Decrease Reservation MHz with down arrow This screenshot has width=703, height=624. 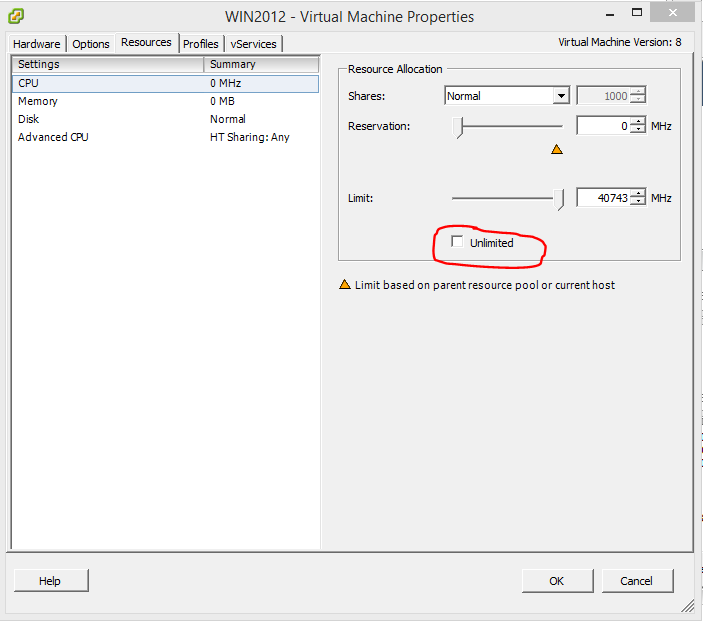coord(638,131)
